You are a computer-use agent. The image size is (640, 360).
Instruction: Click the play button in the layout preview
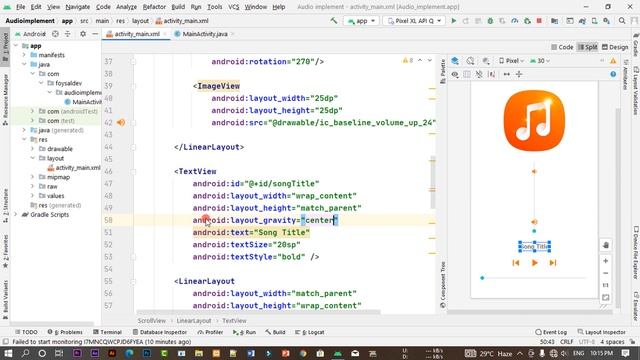534,263
